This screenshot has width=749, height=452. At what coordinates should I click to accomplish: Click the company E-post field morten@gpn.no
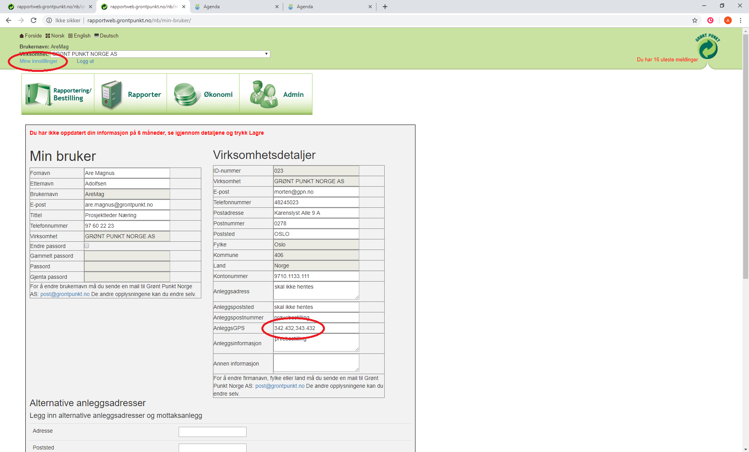(x=316, y=192)
